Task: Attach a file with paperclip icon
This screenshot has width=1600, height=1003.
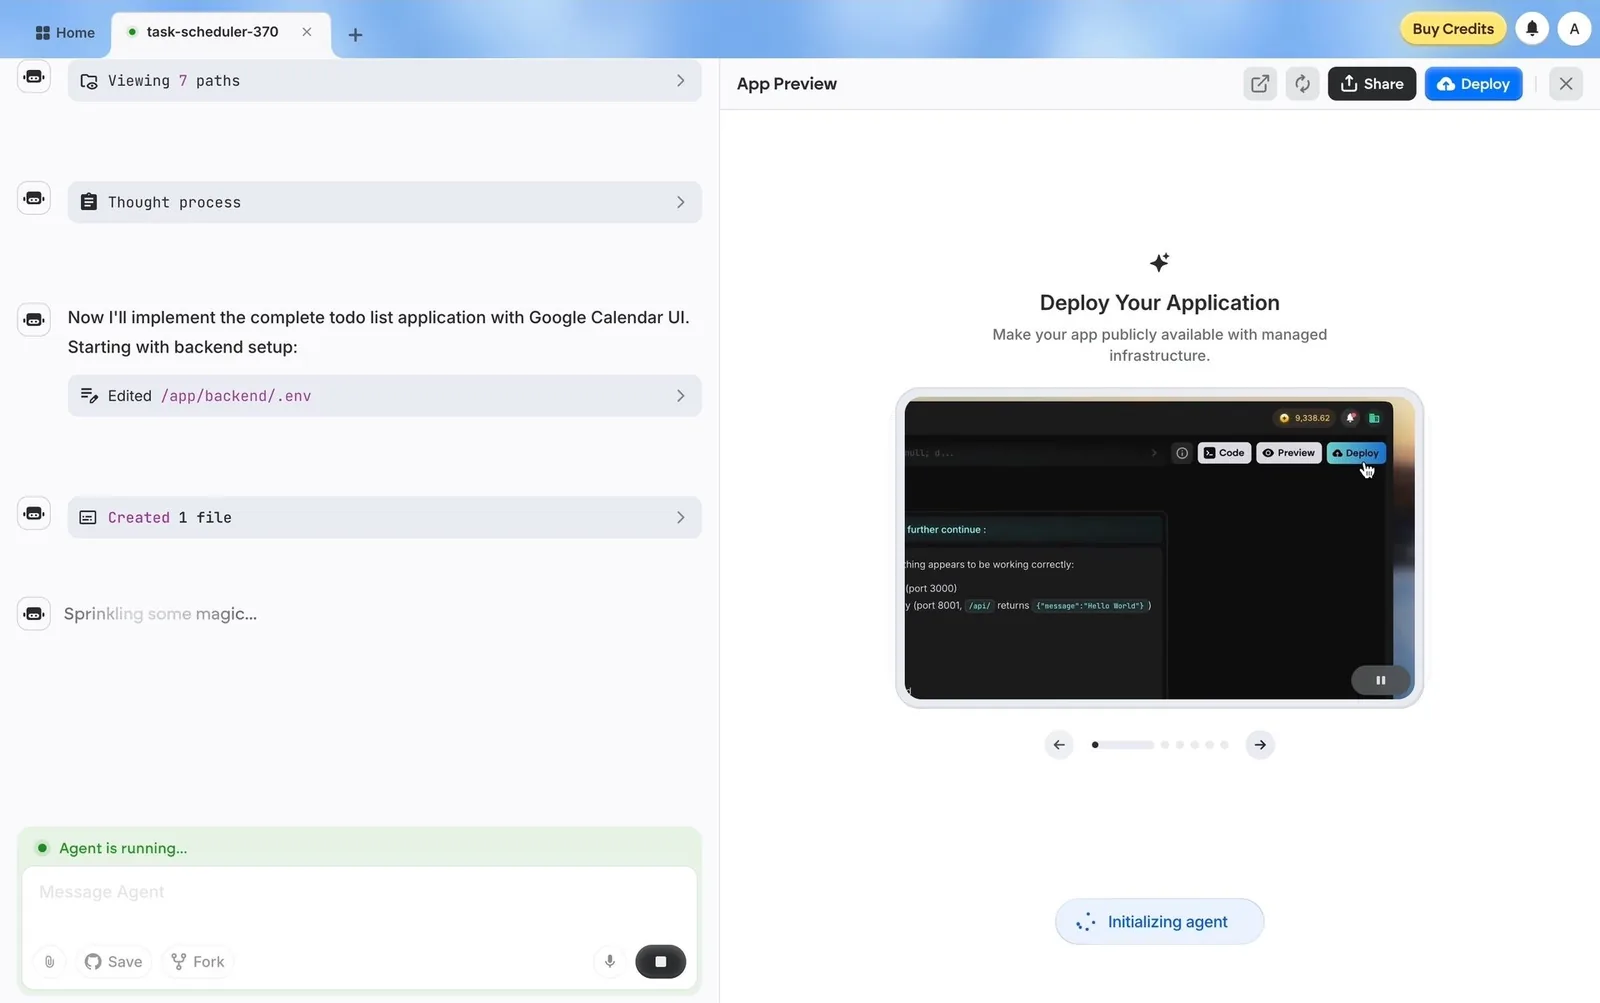Action: [x=49, y=962]
